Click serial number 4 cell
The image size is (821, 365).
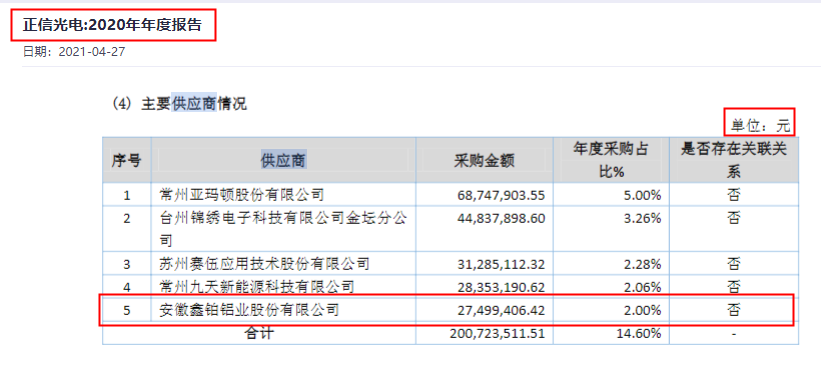pyautogui.click(x=126, y=287)
